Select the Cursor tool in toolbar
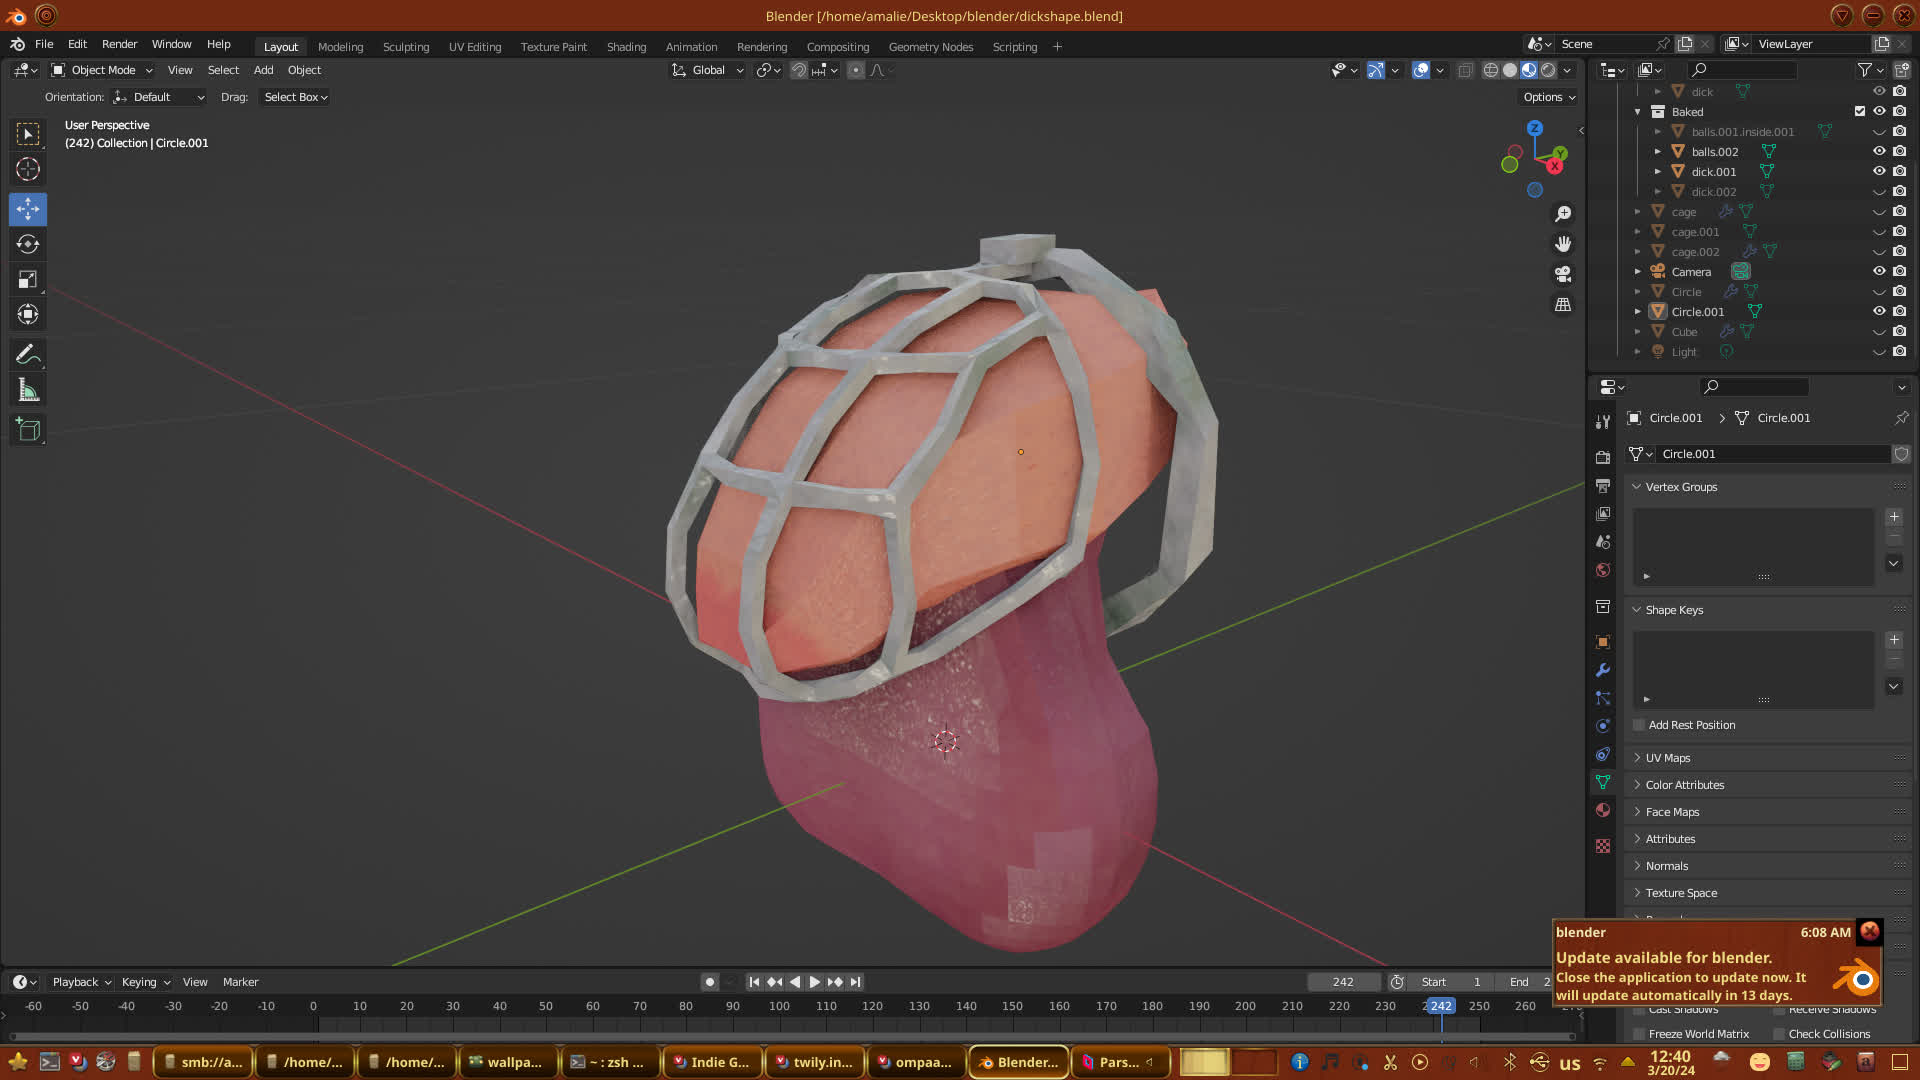Viewport: 1920px width, 1080px height. tap(28, 170)
